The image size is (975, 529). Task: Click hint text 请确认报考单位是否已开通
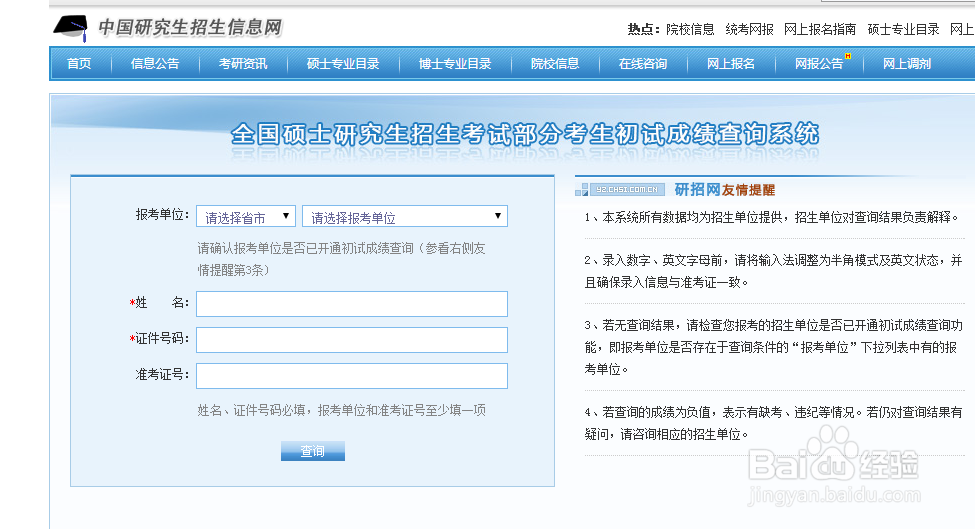[x=341, y=259]
